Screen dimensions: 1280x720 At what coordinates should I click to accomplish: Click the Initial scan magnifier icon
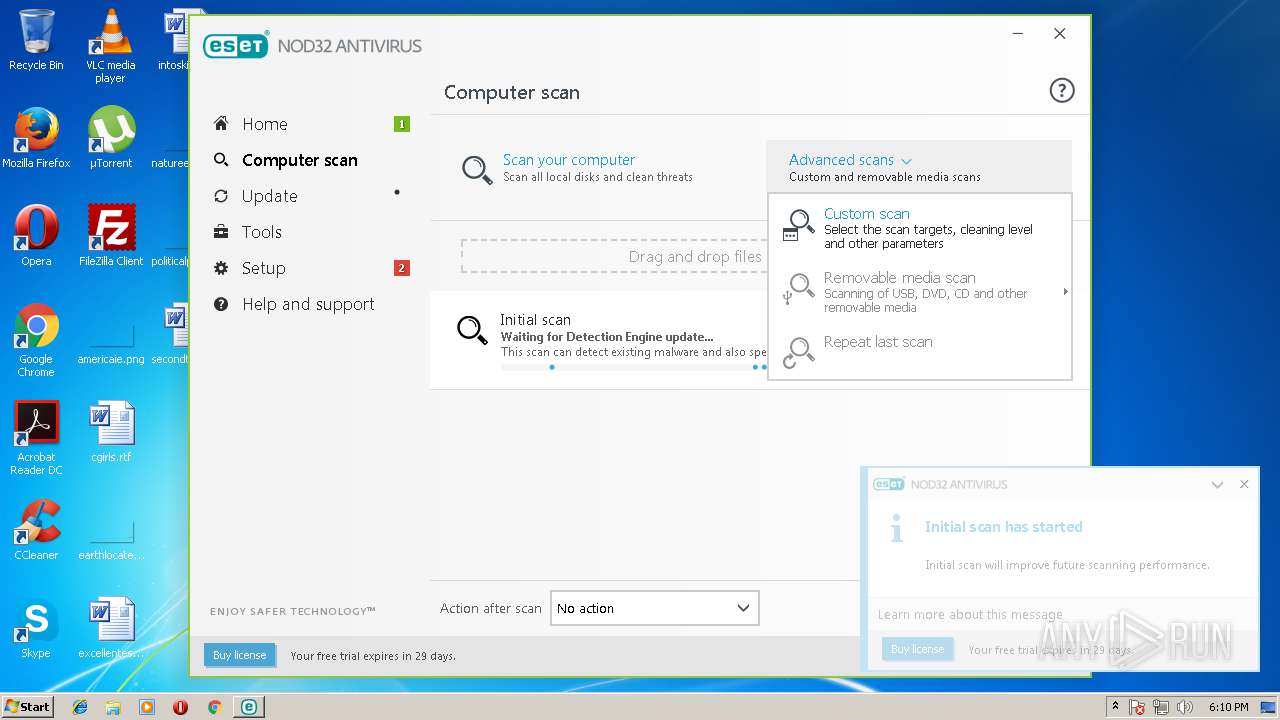(x=472, y=329)
